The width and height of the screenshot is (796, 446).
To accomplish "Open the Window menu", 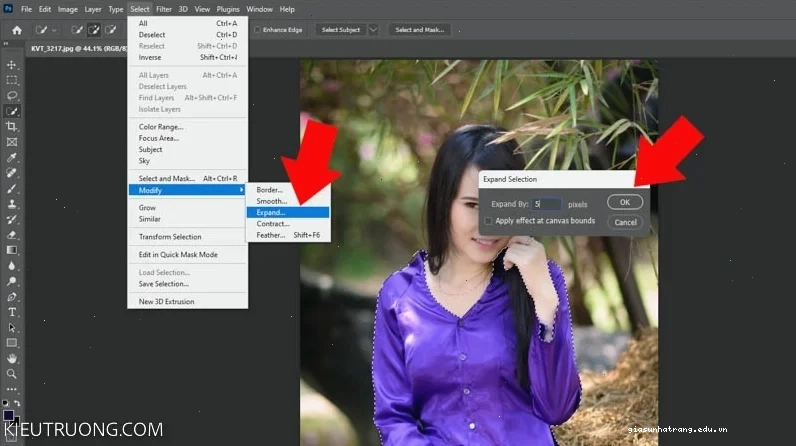I will pyautogui.click(x=259, y=9).
